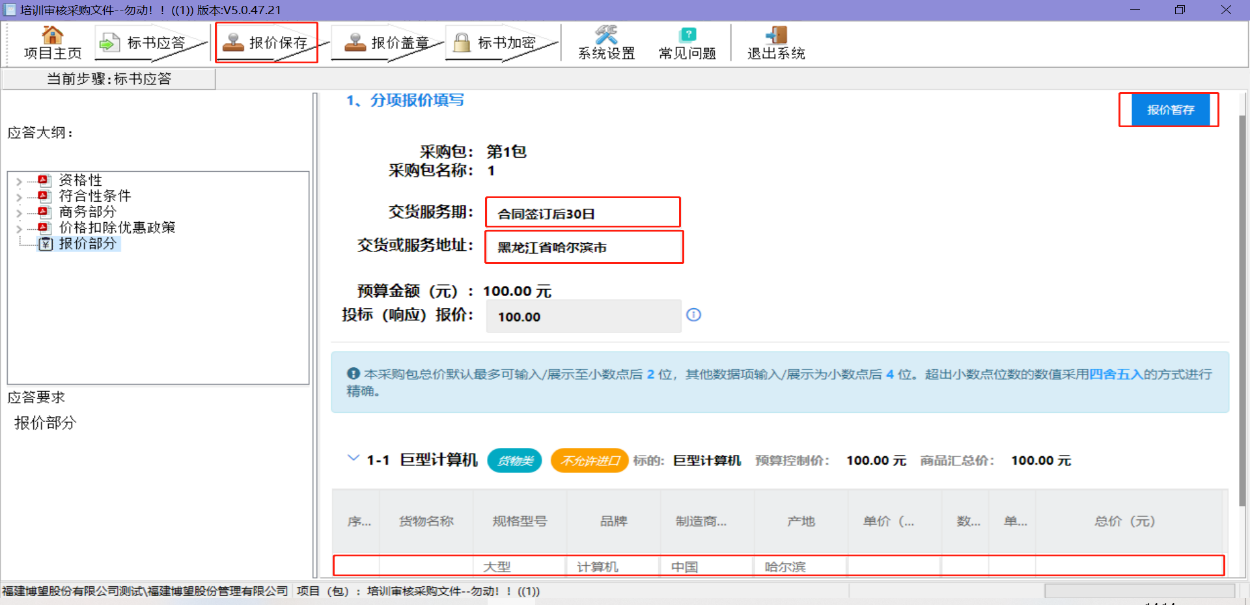
Task: Click the 报价保存 stamp icon
Action: 233,43
